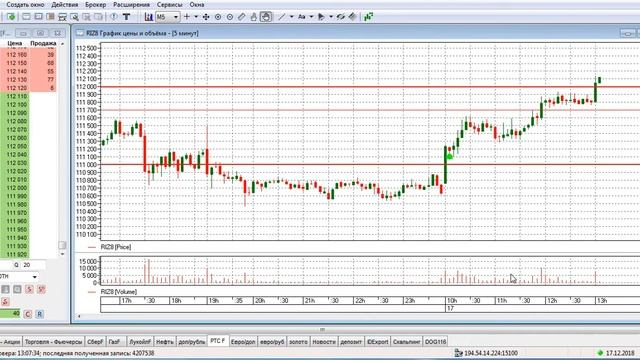The image size is (640, 360).
Task: Click the flag marker tool icon
Action: point(321,17)
